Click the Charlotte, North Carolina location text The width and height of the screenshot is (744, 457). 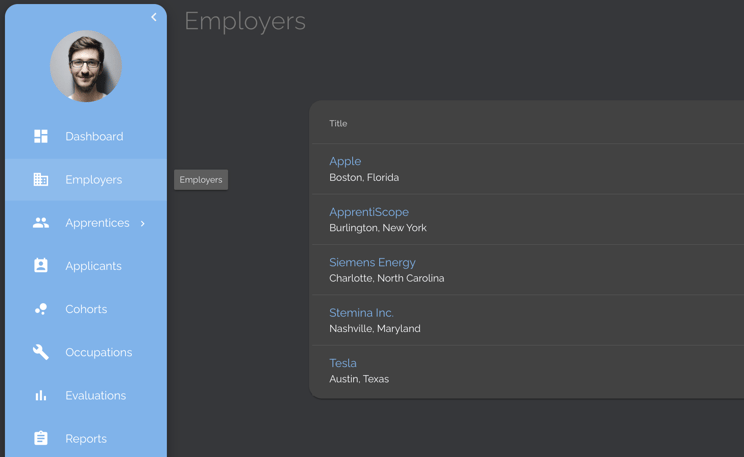pyautogui.click(x=387, y=278)
